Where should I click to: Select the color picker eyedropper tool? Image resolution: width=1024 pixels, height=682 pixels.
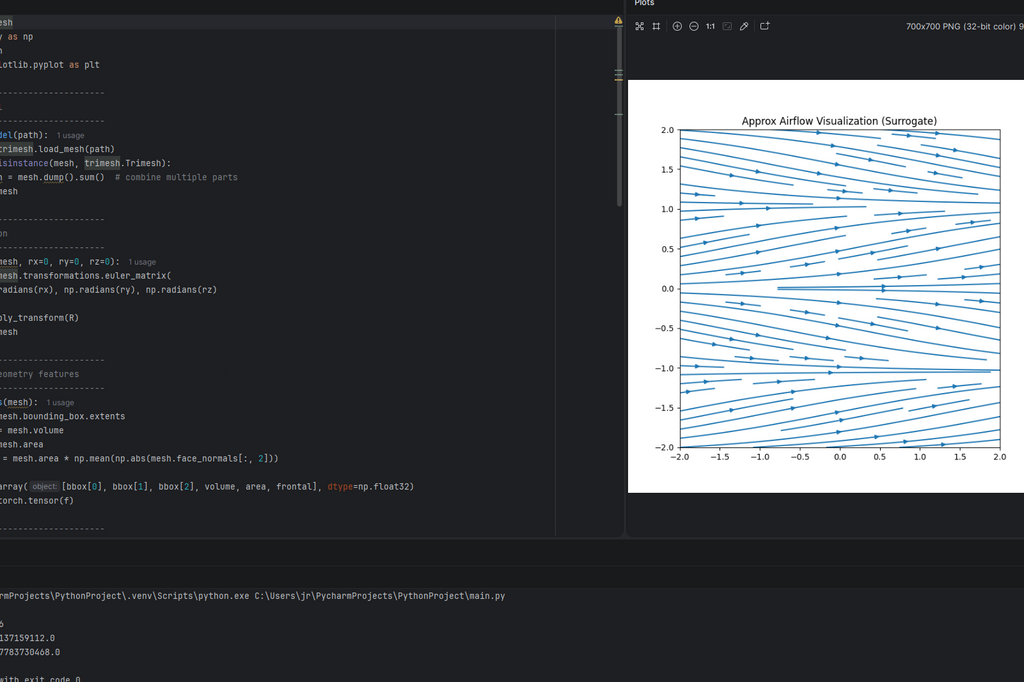744,26
